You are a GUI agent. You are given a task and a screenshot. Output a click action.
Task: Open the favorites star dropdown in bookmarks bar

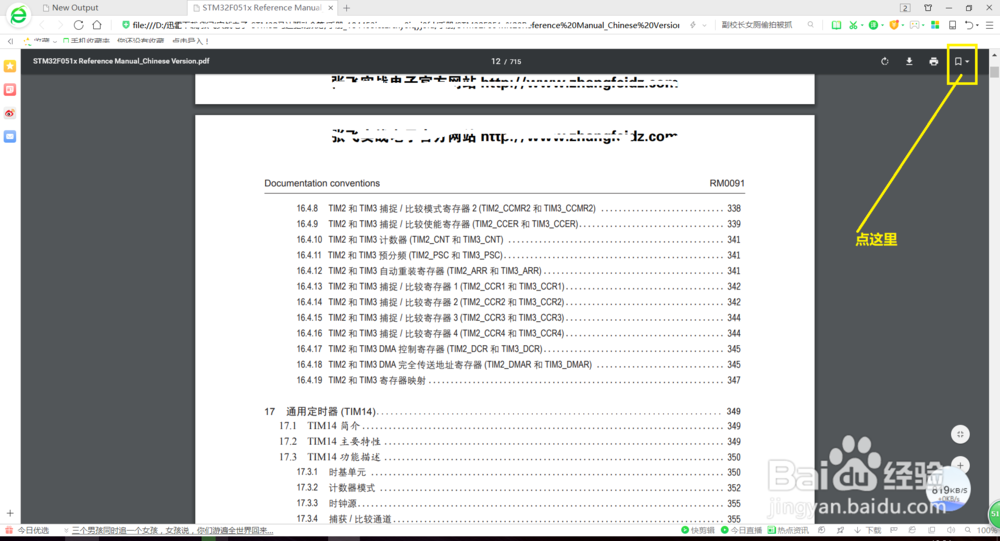40,41
